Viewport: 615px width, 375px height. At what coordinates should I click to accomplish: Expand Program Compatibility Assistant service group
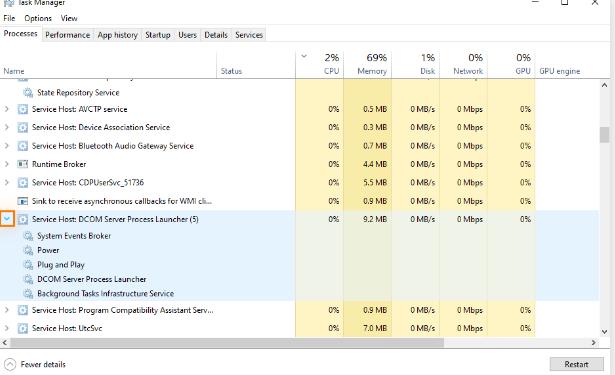click(7, 310)
